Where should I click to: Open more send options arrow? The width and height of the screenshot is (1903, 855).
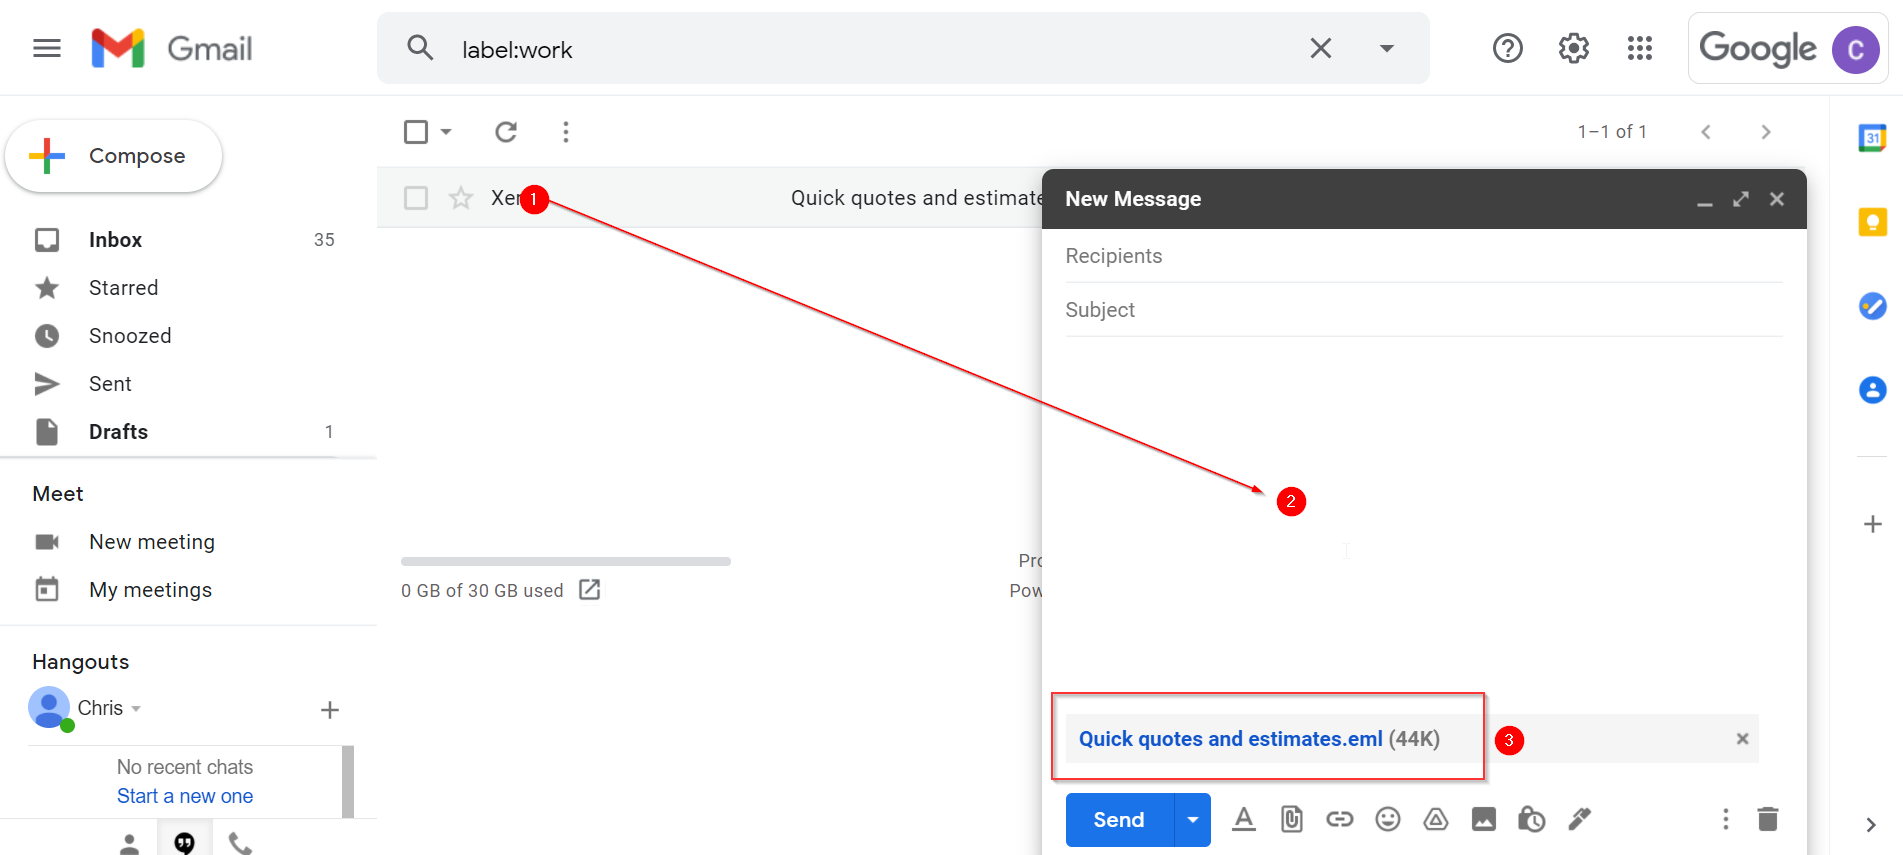pyautogui.click(x=1192, y=820)
